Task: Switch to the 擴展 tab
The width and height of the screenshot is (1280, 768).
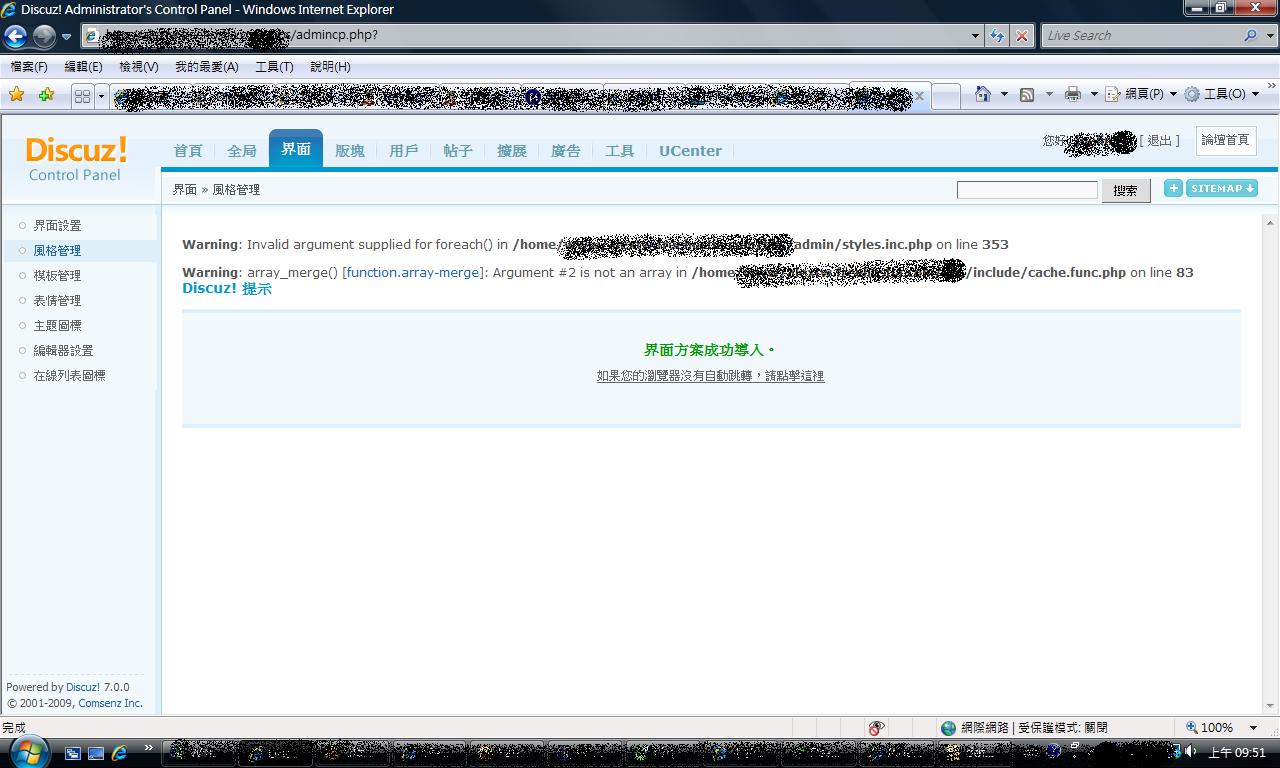Action: point(512,151)
